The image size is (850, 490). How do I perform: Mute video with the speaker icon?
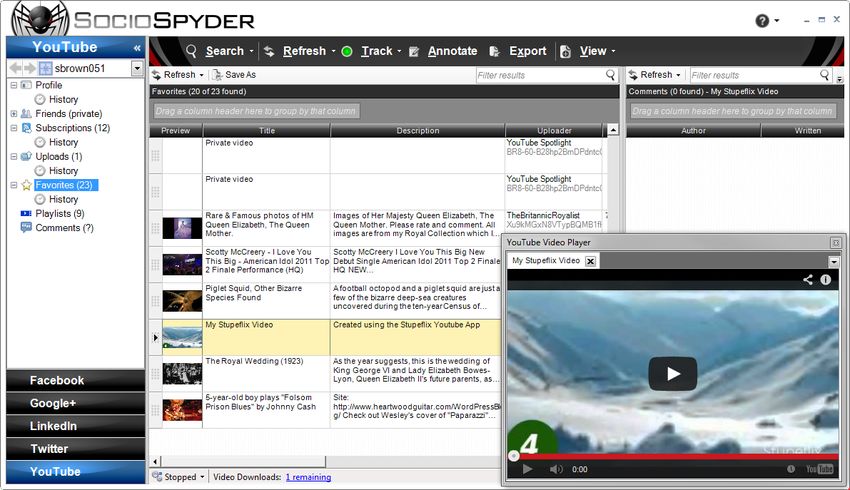556,469
